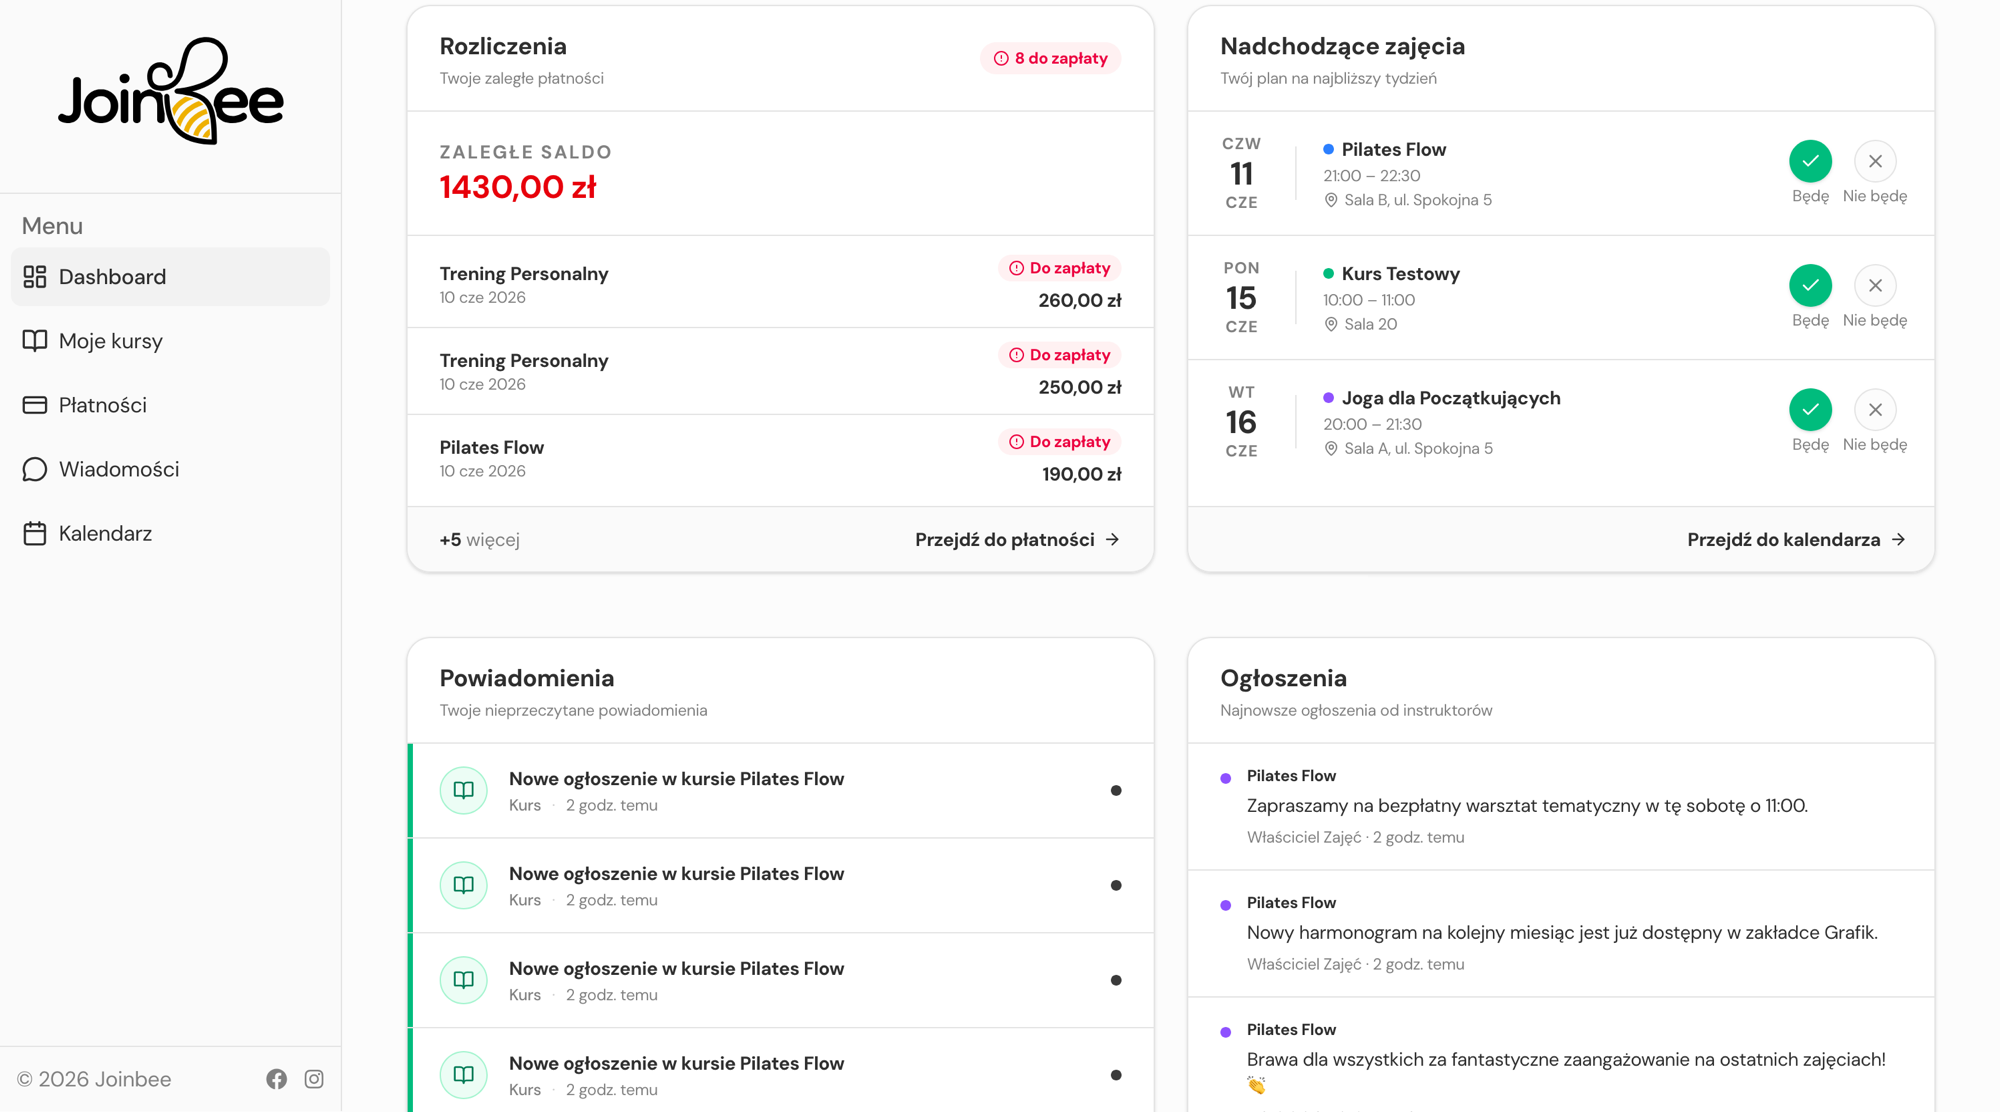
Task: Click book icon of third notification
Action: coord(464,980)
